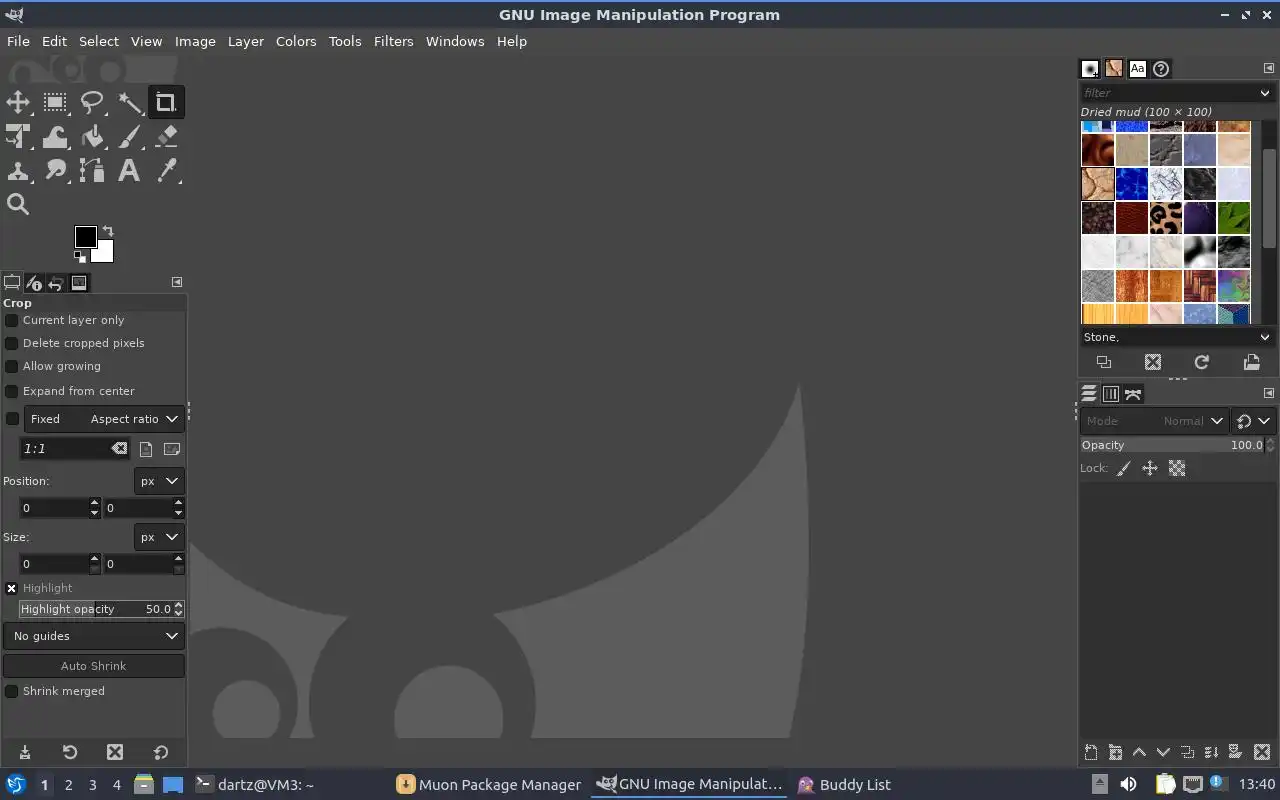Open the Filters menu

tap(393, 41)
